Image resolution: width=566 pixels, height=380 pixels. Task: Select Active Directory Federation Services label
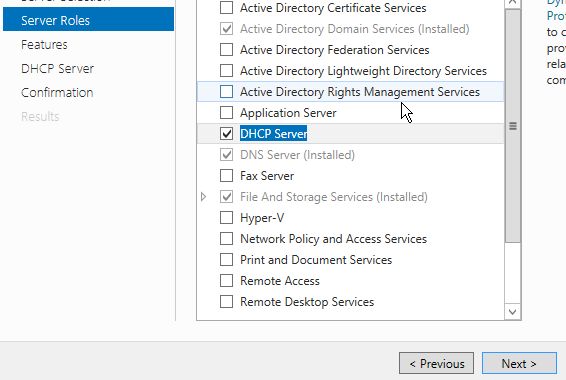click(x=334, y=50)
